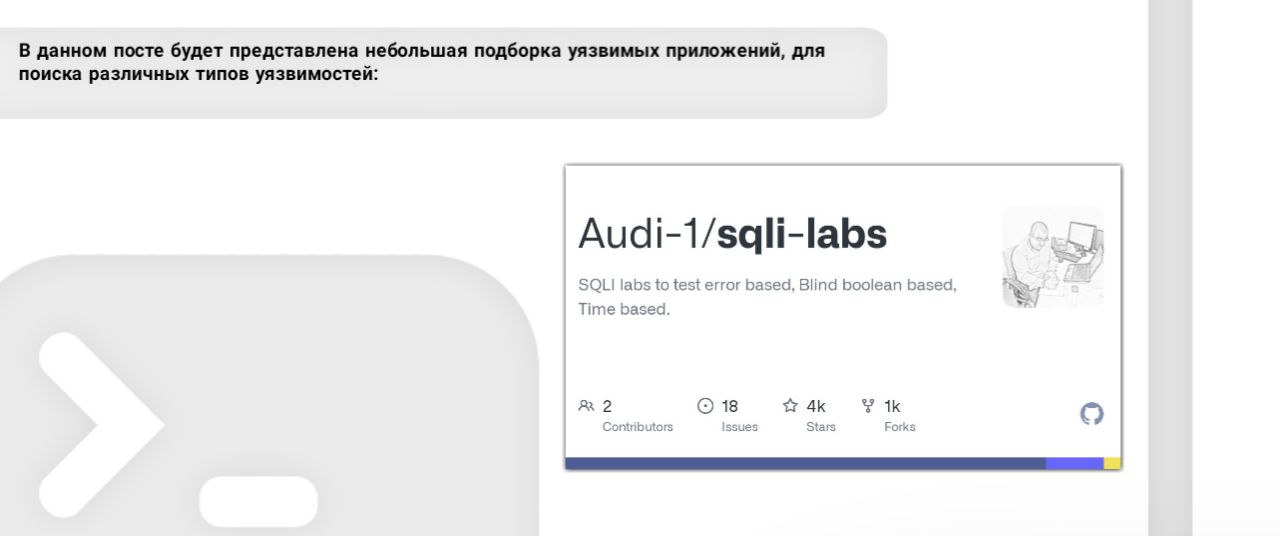The image size is (1280, 536).
Task: Open the Audi-1 avatar sketch image
Action: coord(1052,257)
